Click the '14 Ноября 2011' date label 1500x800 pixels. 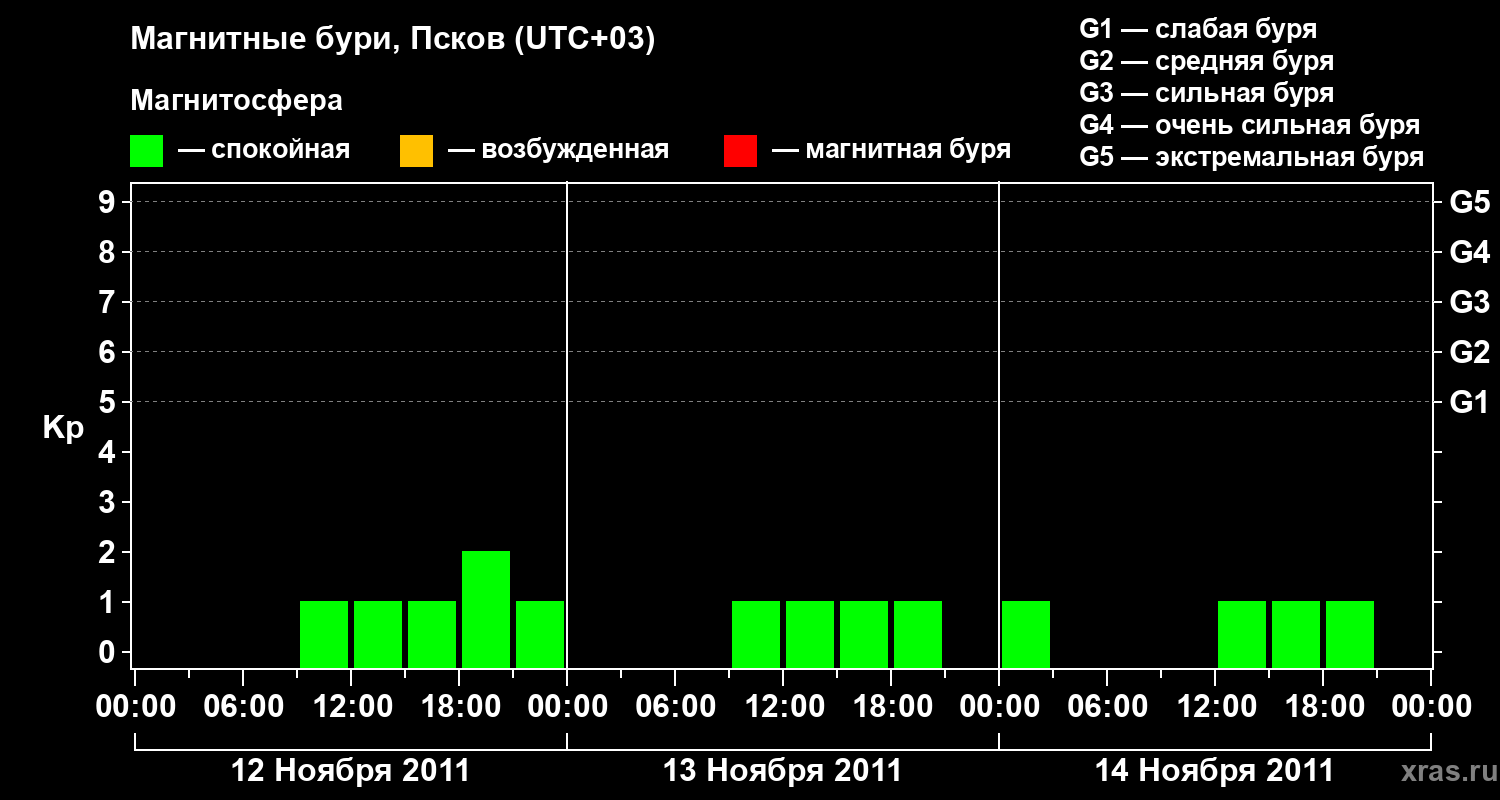(1215, 771)
